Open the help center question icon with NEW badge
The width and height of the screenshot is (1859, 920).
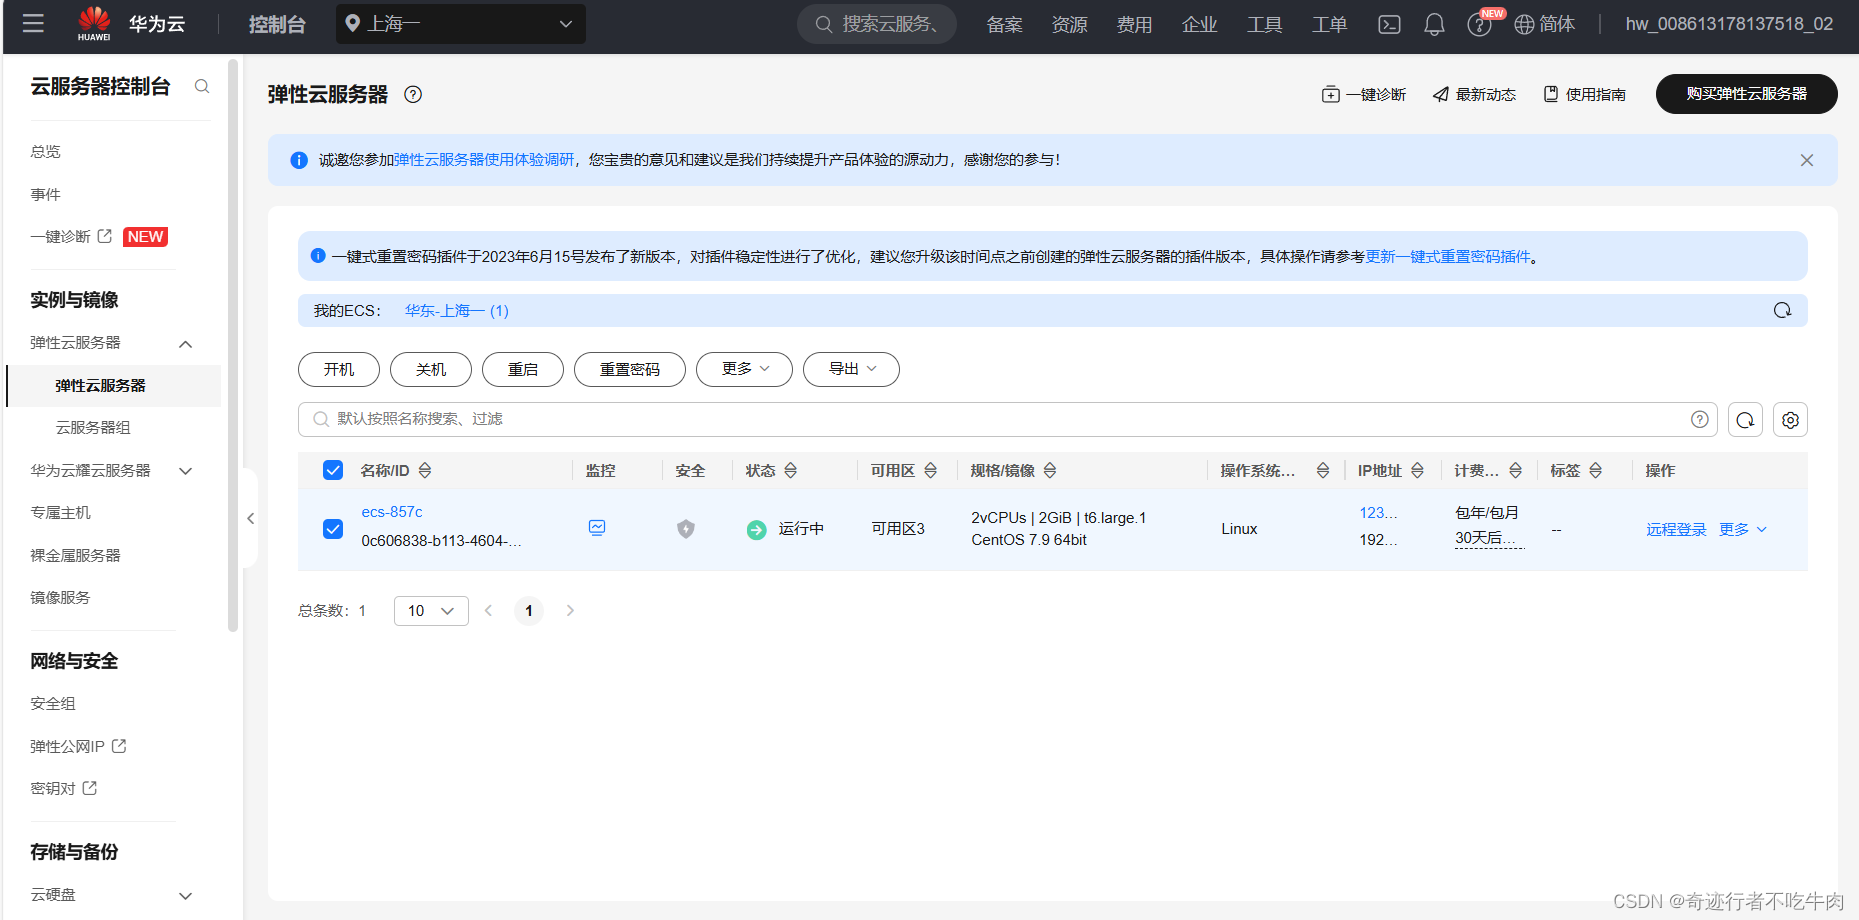(1479, 24)
